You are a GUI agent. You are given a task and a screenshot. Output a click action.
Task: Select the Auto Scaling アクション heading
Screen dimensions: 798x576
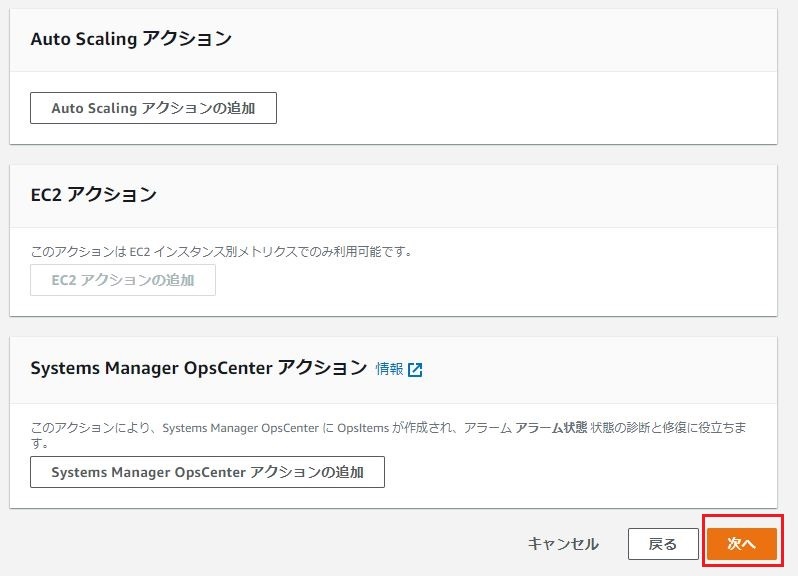131,39
